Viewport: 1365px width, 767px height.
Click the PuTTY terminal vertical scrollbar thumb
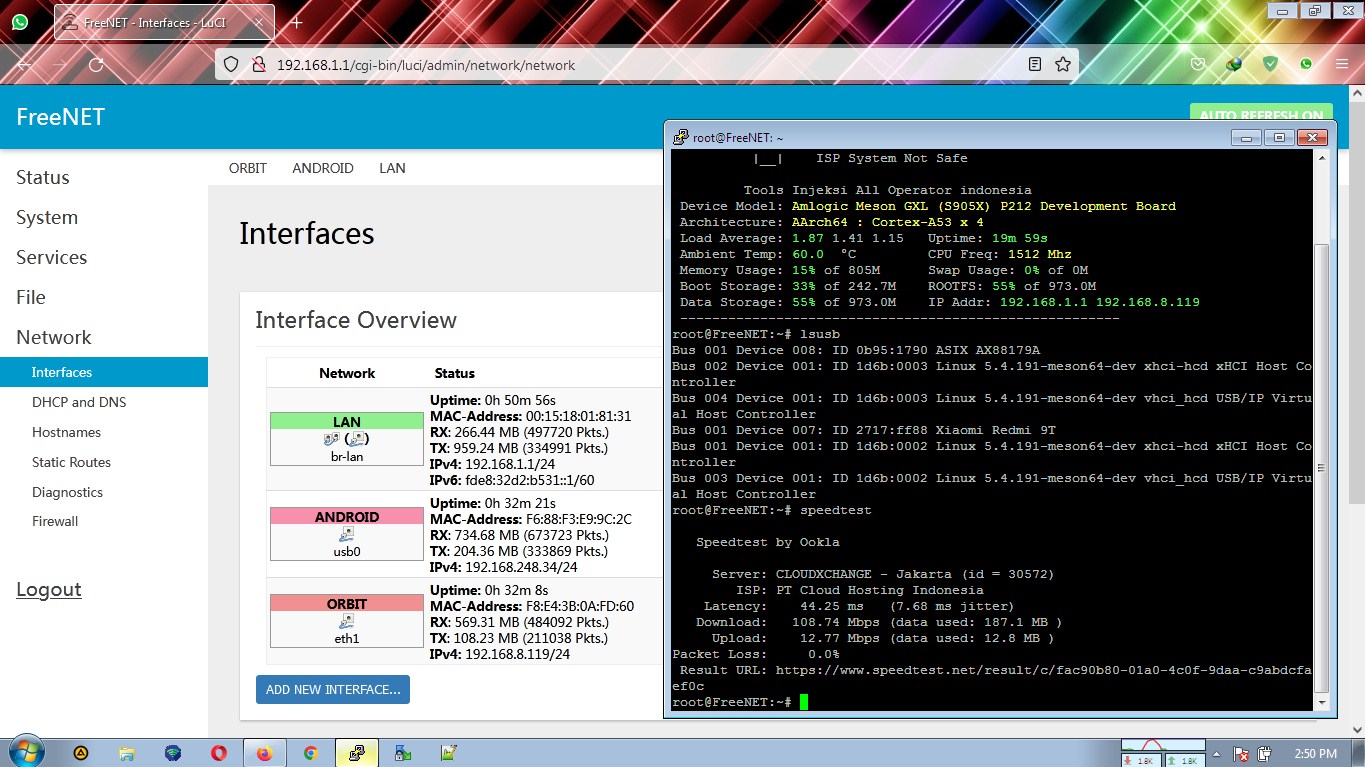[x=1322, y=468]
